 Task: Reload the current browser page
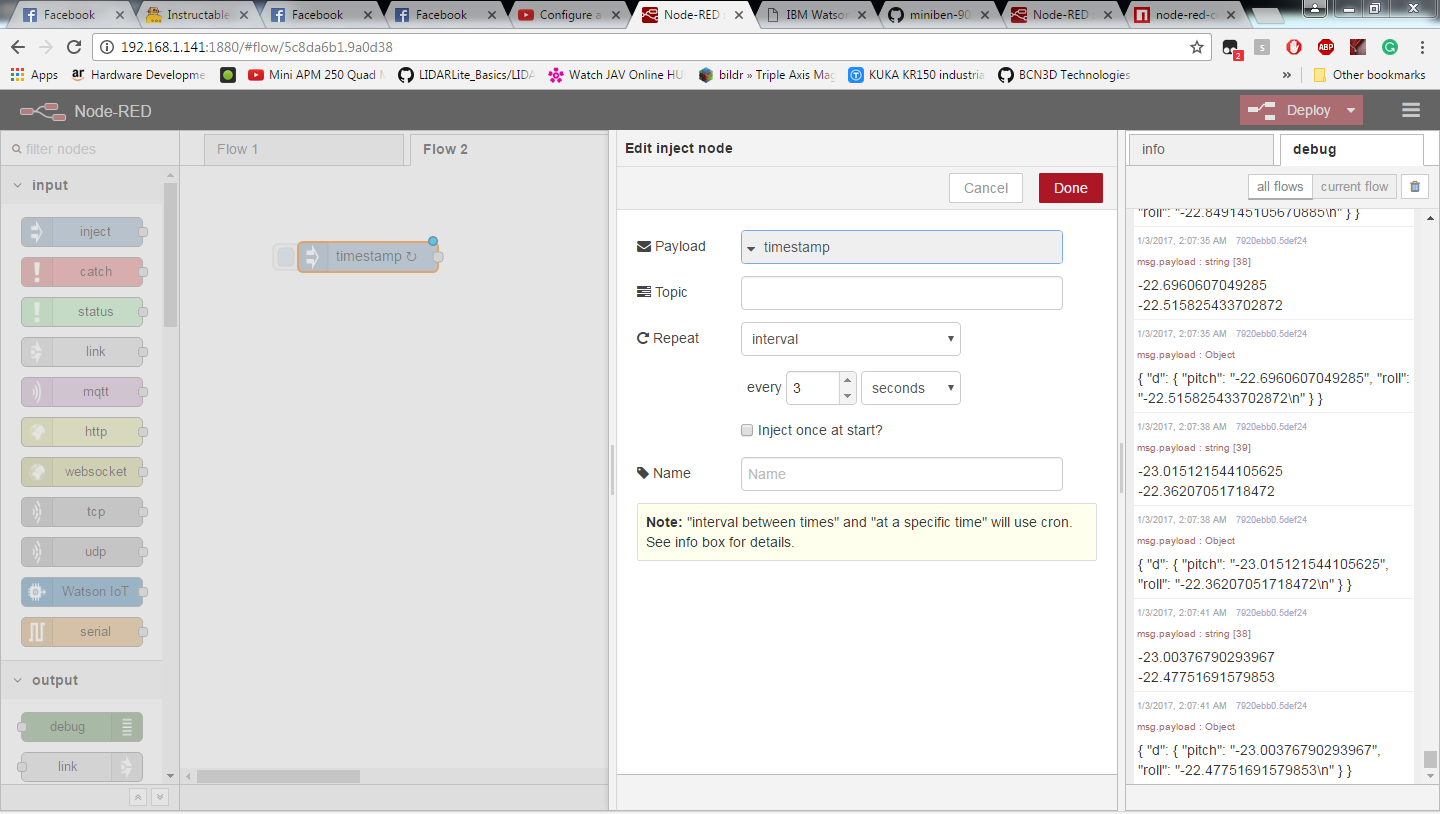74,47
